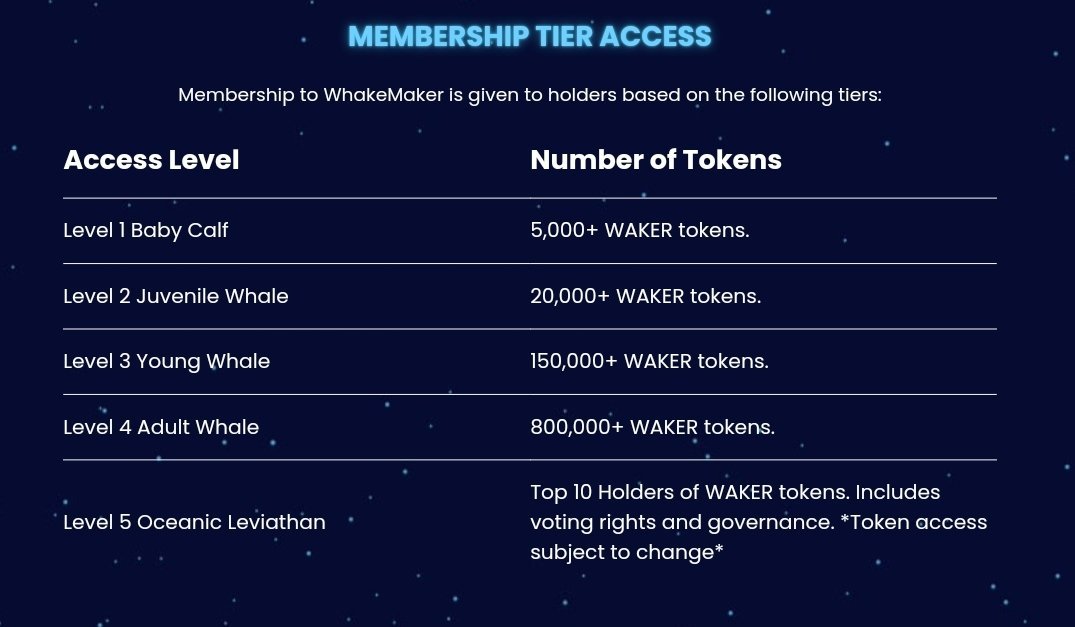Viewport: 1075px width, 627px height.
Task: Select the Level 5 Oceanic Leviathan row label
Action: (194, 522)
